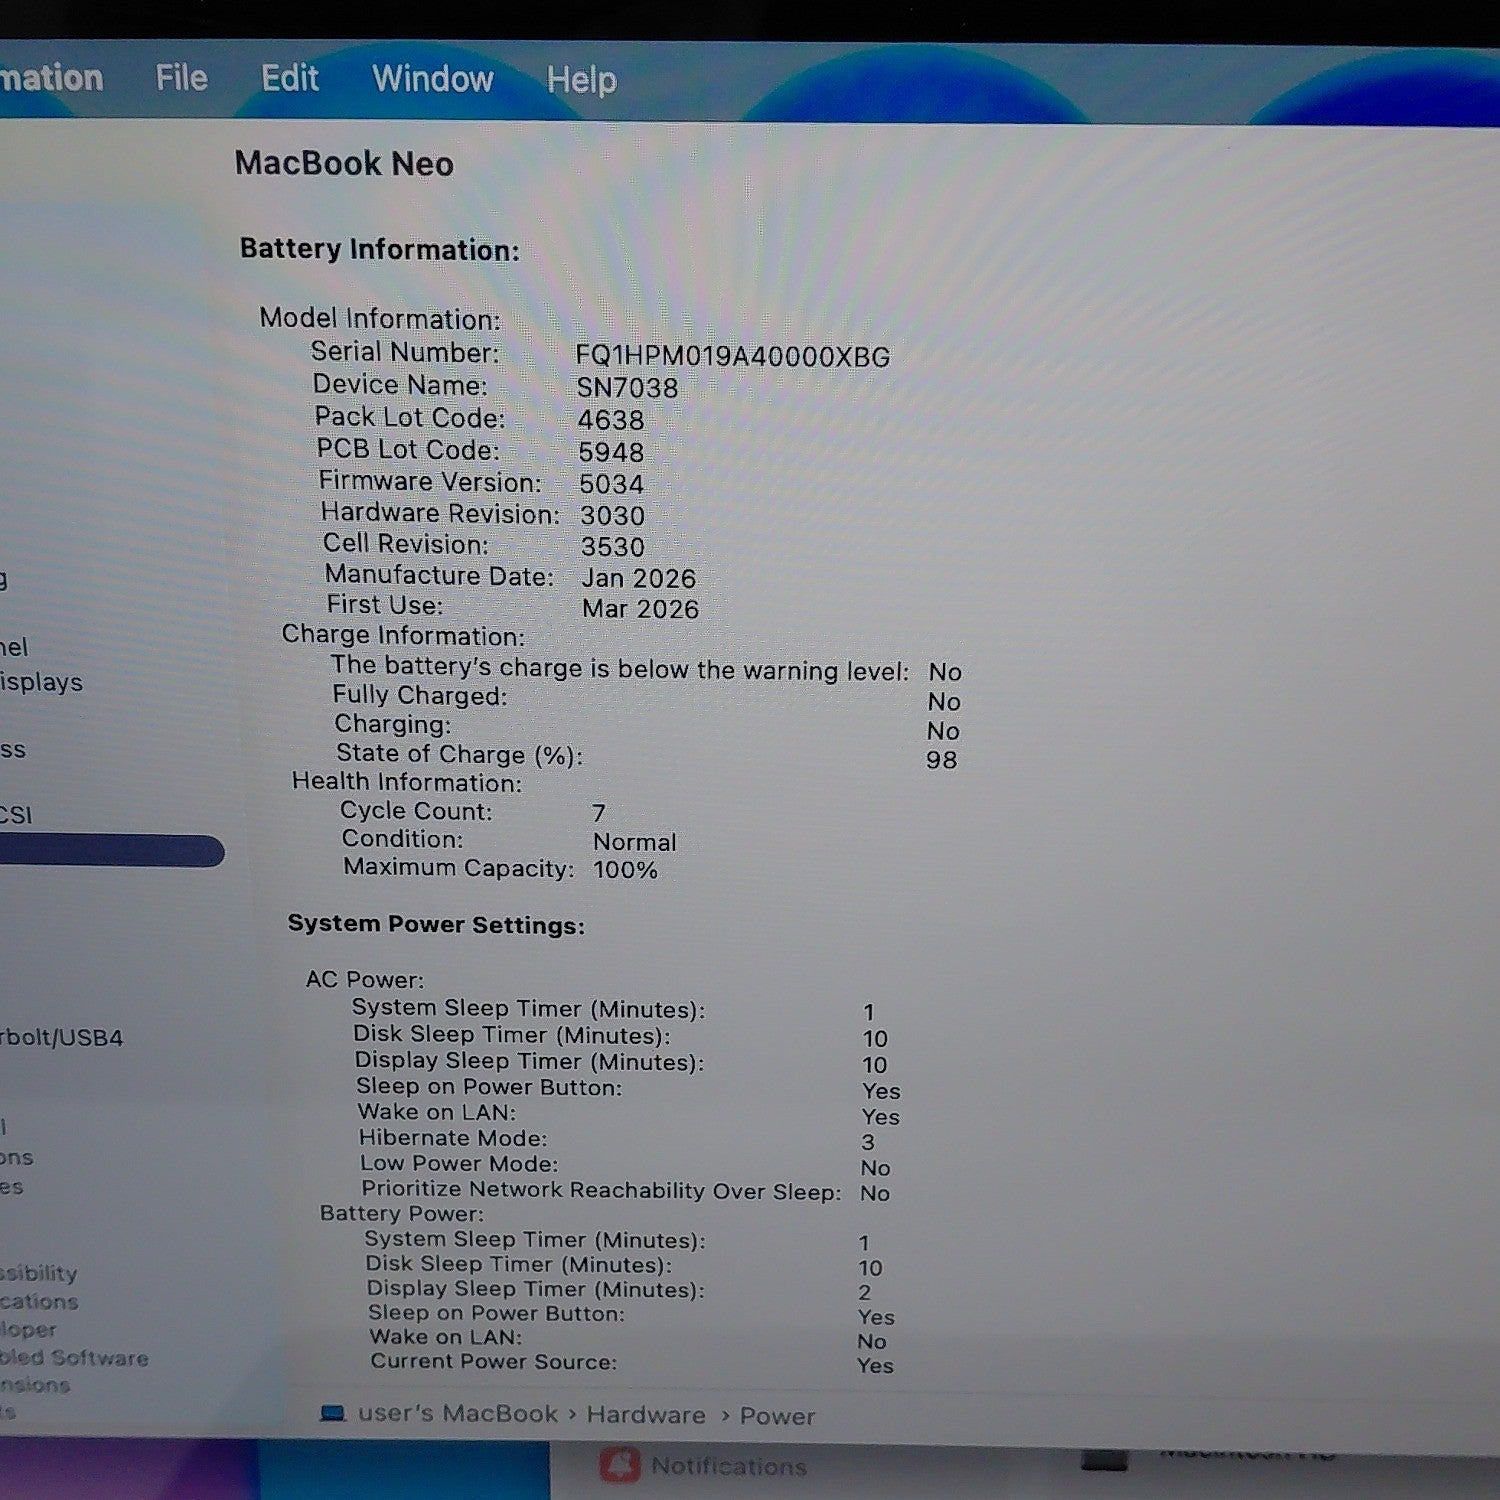Click the battery serial number value
This screenshot has width=1500, height=1500.
click(x=732, y=356)
